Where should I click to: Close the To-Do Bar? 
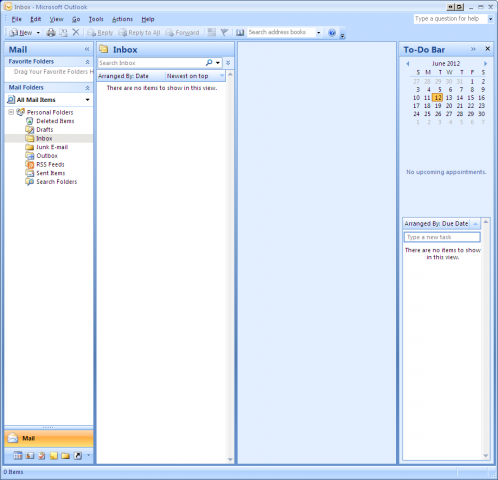coord(487,49)
